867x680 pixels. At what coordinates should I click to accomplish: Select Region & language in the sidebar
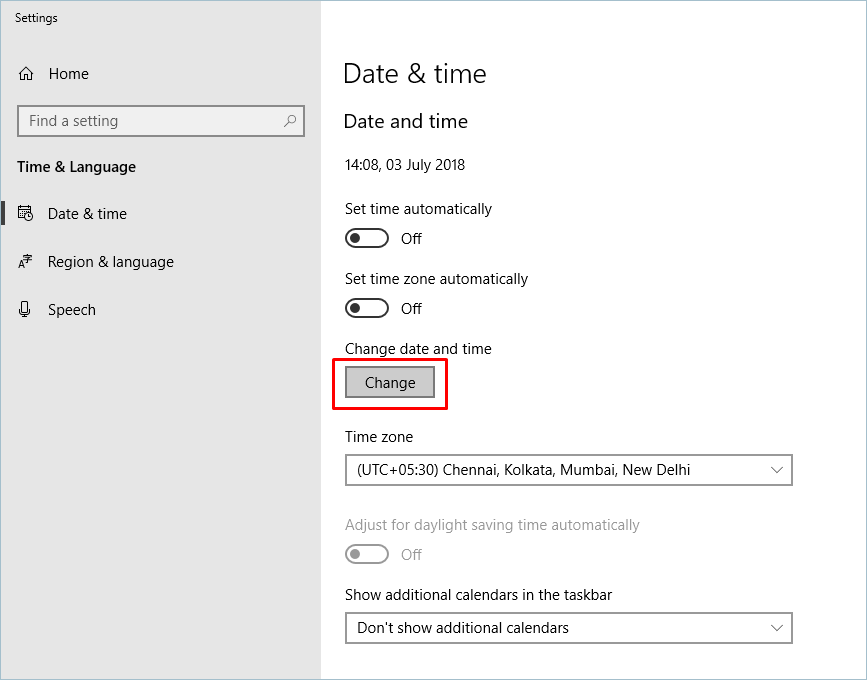[111, 262]
